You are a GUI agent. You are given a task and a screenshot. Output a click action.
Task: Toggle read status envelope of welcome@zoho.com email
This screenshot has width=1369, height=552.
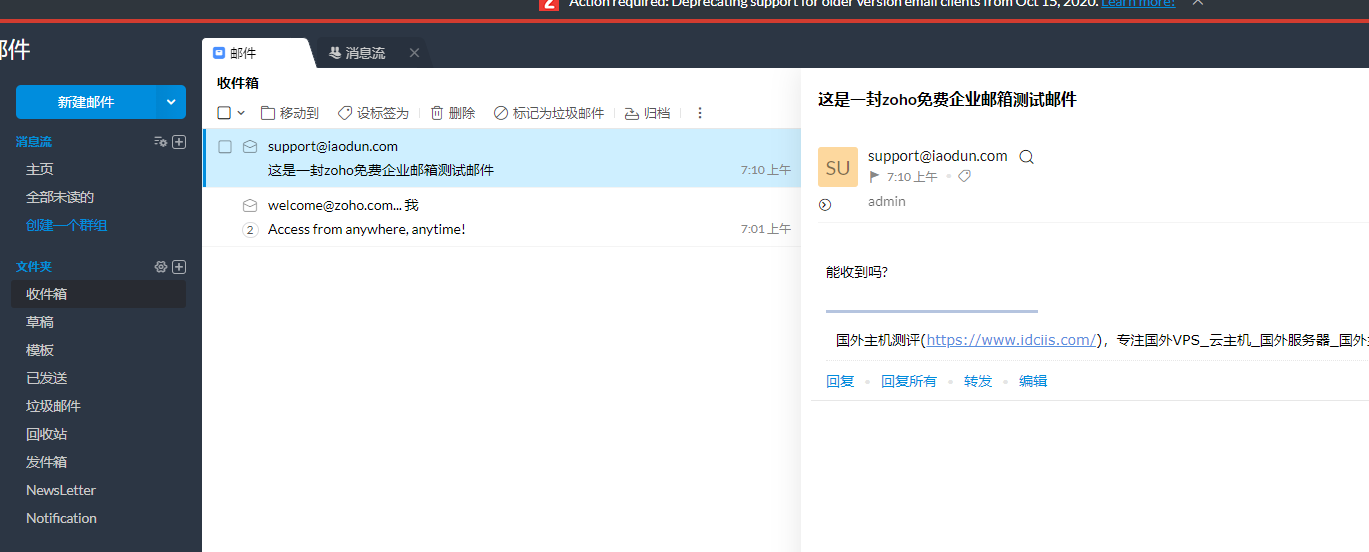coord(250,206)
